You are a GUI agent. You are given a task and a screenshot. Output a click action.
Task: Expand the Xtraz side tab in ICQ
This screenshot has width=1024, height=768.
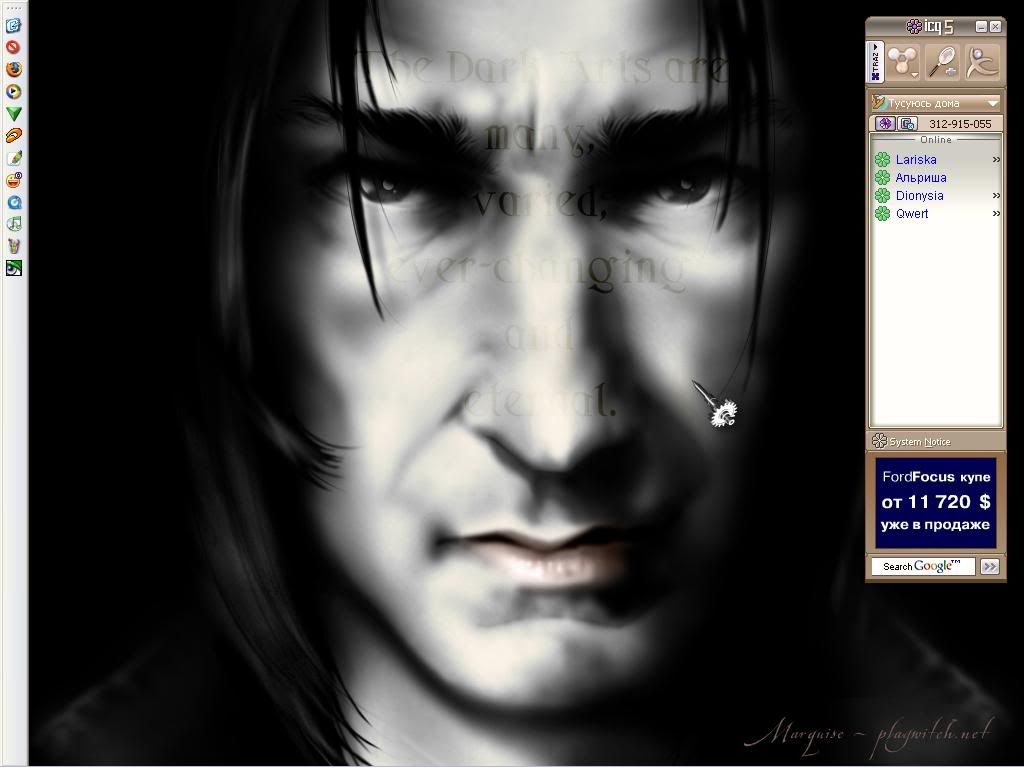coord(875,62)
